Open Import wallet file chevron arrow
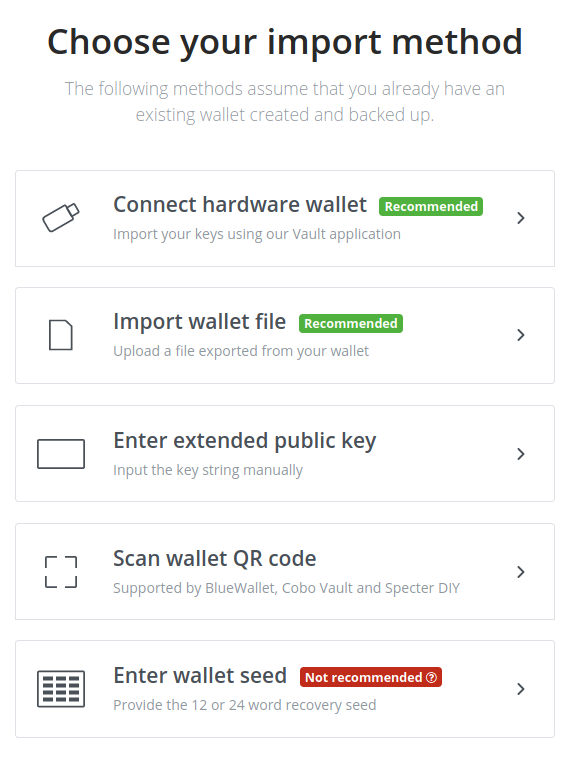Screen dimensions: 576x763 point(521,335)
